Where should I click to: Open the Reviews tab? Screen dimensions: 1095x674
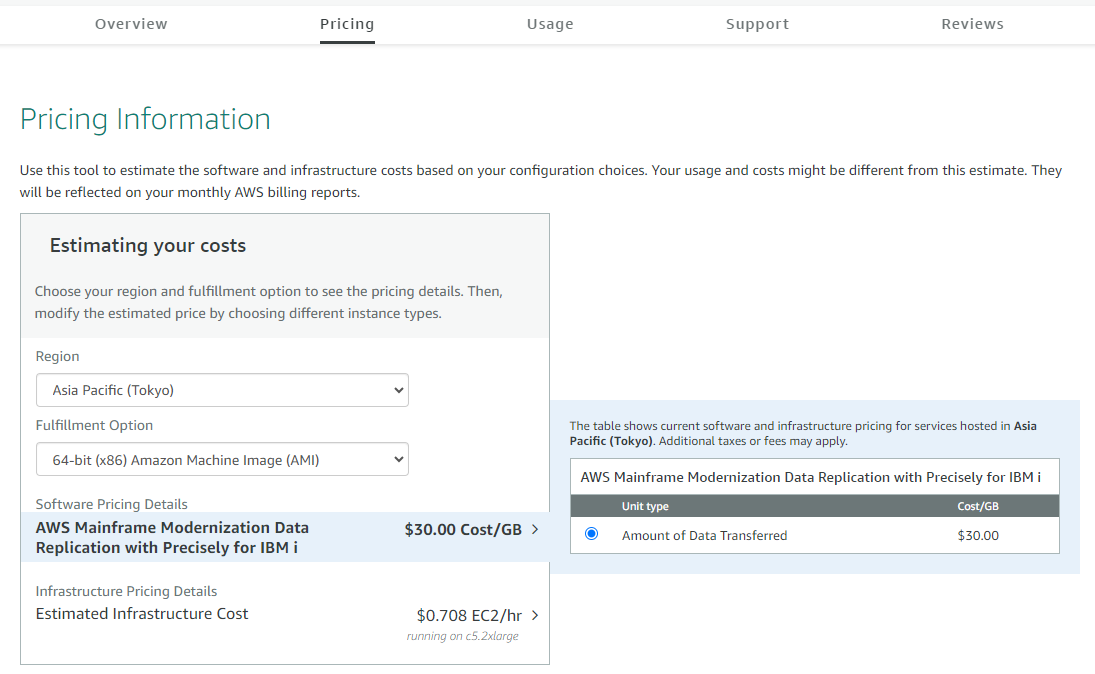(x=972, y=24)
